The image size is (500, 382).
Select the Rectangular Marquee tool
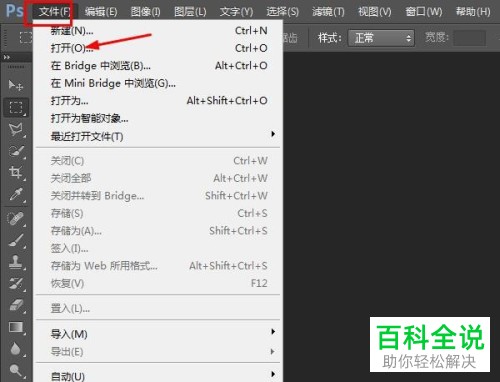coord(16,107)
